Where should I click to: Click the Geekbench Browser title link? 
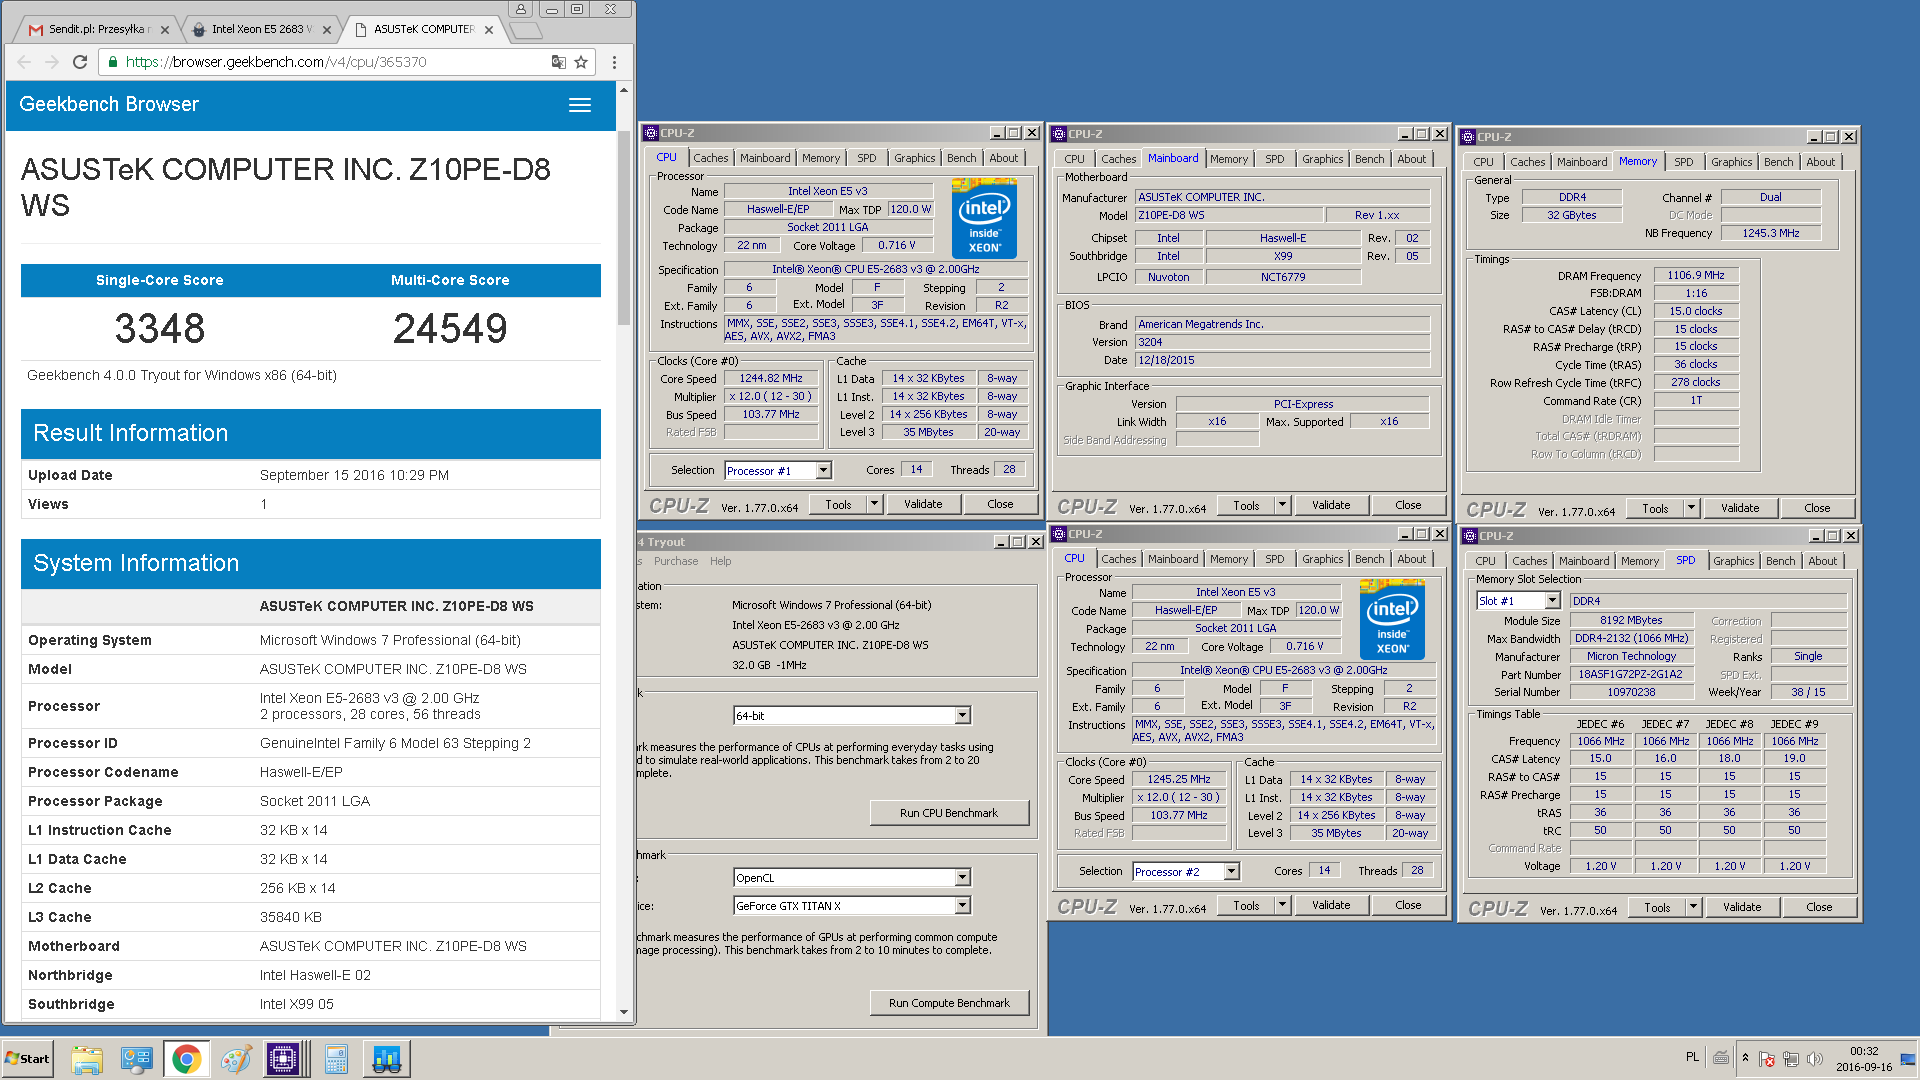point(109,104)
